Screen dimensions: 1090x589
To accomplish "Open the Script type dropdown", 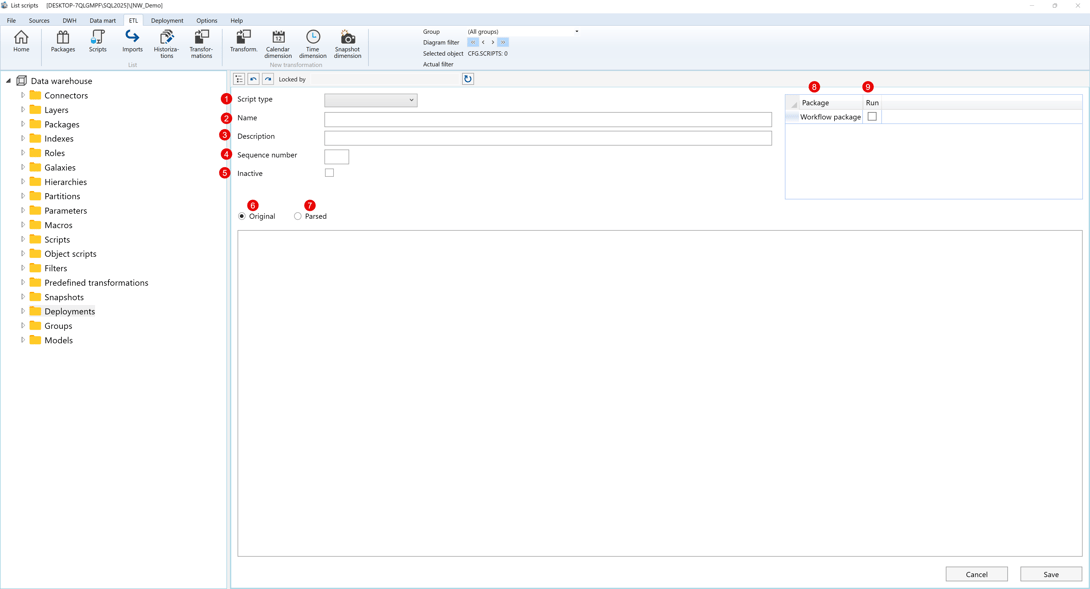I will [370, 100].
